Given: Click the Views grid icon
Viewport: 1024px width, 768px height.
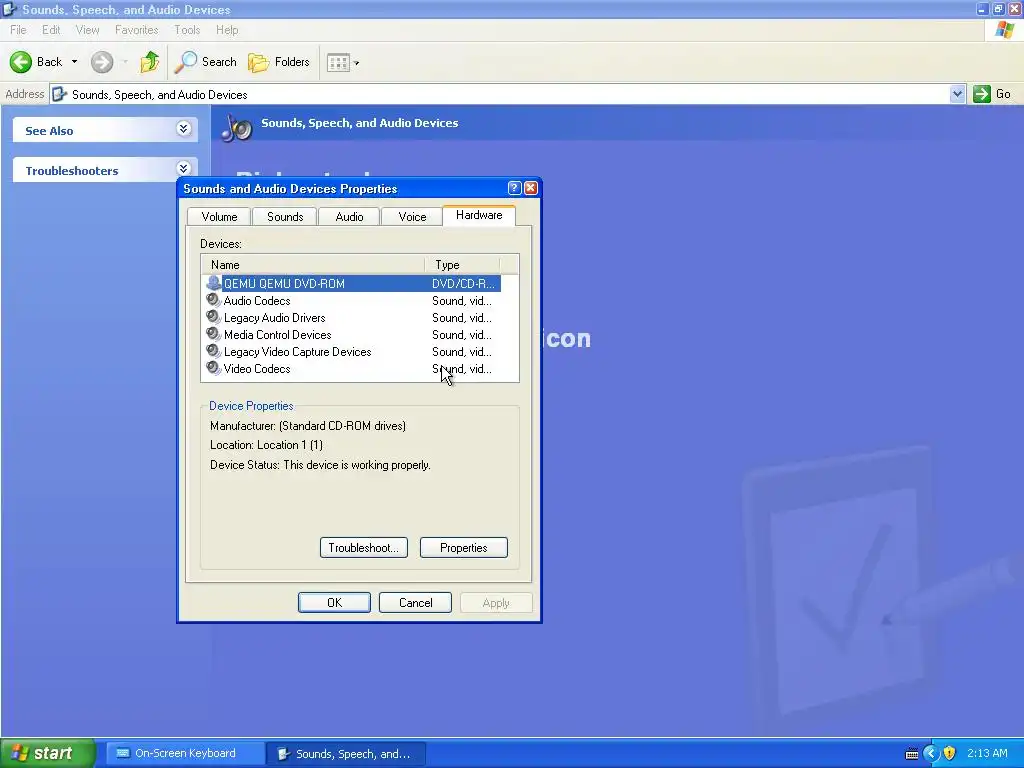Looking at the screenshot, I should pos(338,63).
